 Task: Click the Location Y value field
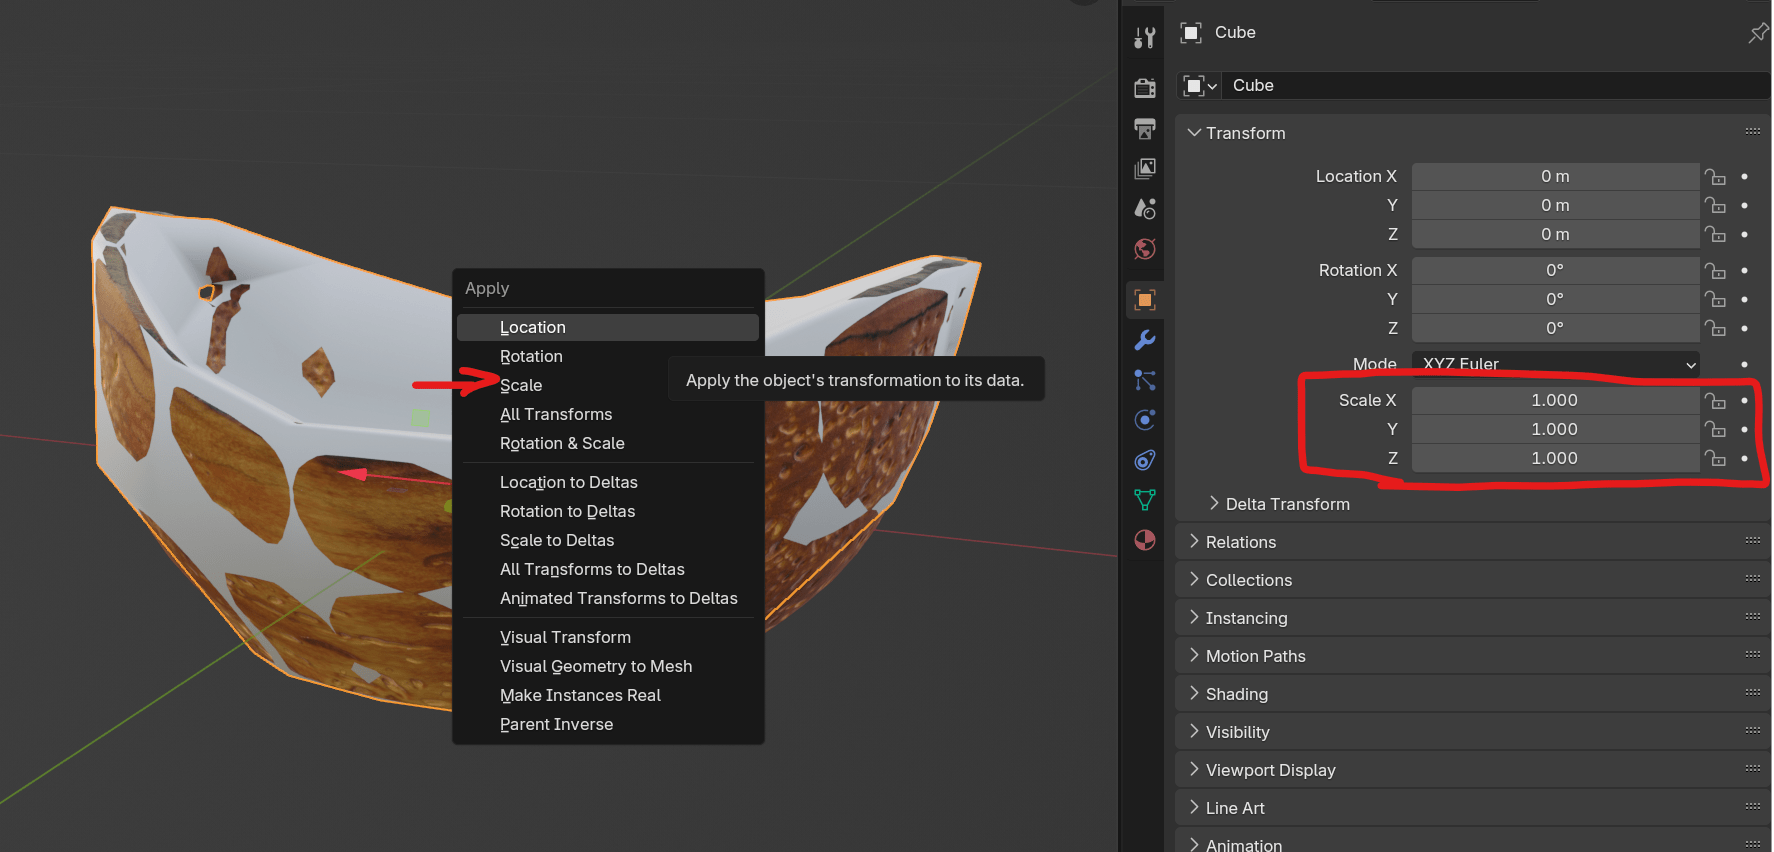click(x=1555, y=205)
